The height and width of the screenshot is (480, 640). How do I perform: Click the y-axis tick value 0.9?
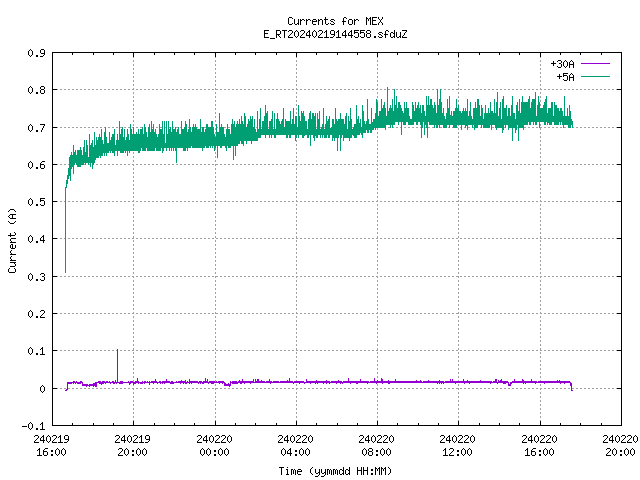(x=36, y=53)
